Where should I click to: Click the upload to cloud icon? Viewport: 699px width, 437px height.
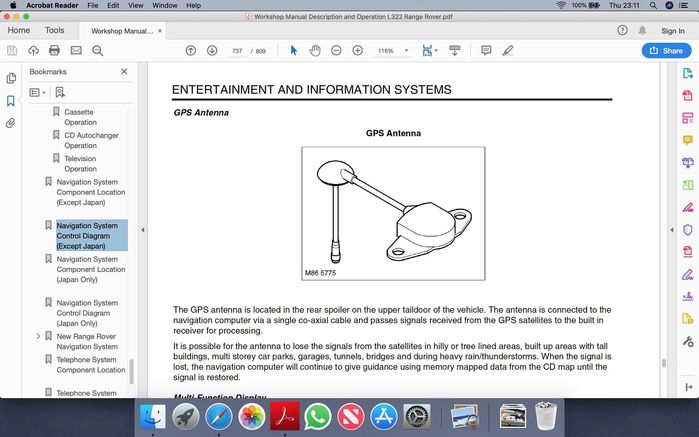pyautogui.click(x=33, y=50)
